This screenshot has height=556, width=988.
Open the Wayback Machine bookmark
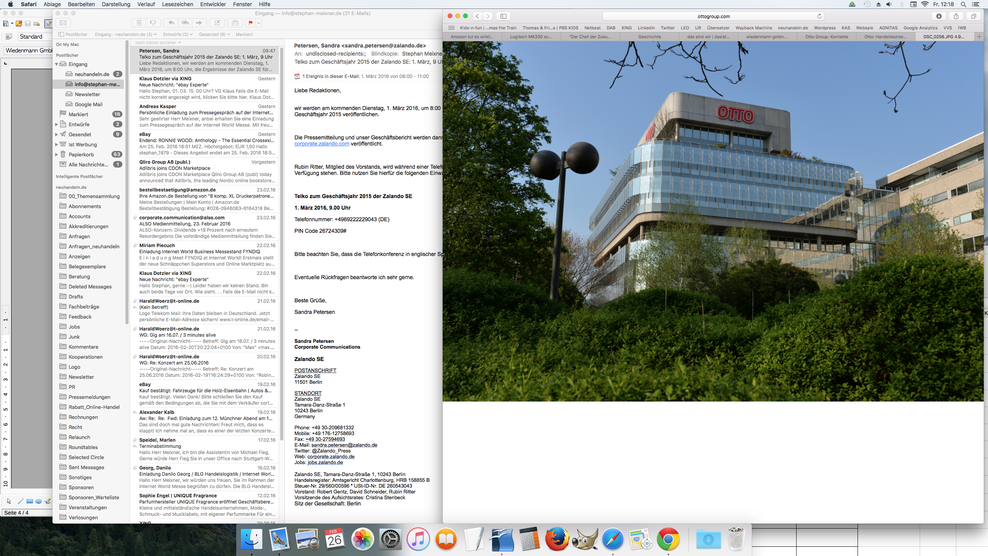pyautogui.click(x=754, y=28)
